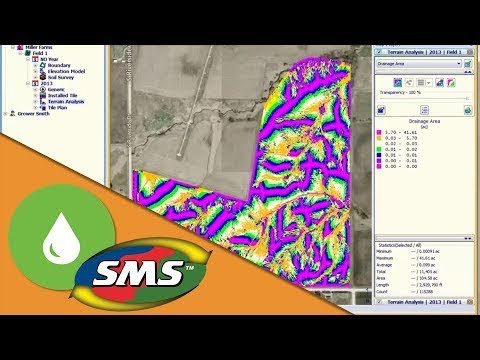Select the Soil Survey tree label
Image resolution: width=480 pixels, height=360 pixels.
[x=61, y=77]
